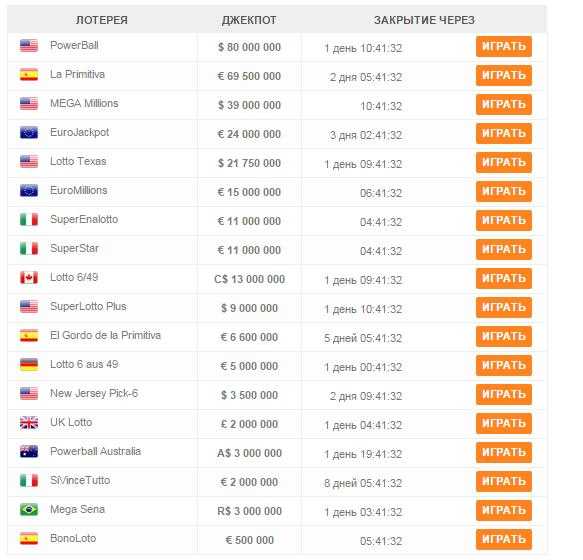Sort by the ДЖЕКПОТ column header
Viewport: 583px width, 560px height.
click(x=249, y=20)
